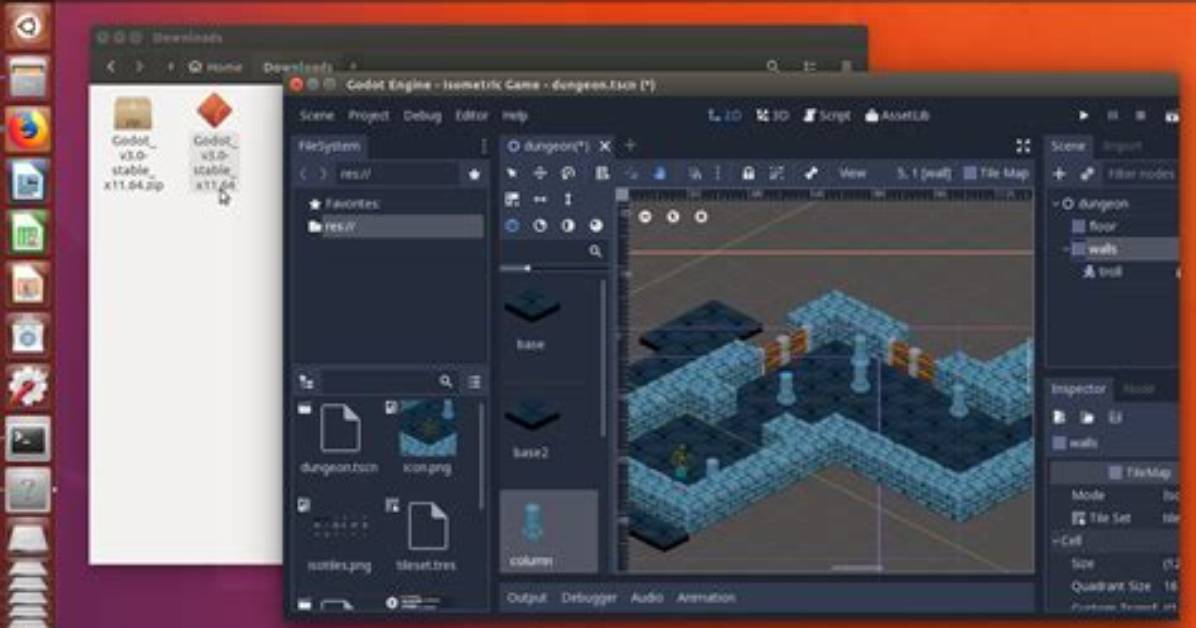Collapse the Cell section in the Inspector

(1056, 540)
